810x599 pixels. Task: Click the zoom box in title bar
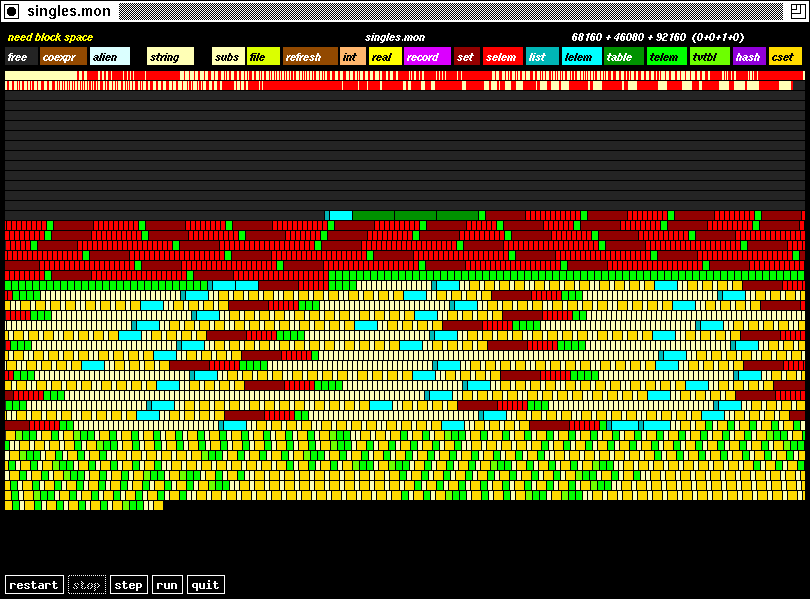(796, 11)
